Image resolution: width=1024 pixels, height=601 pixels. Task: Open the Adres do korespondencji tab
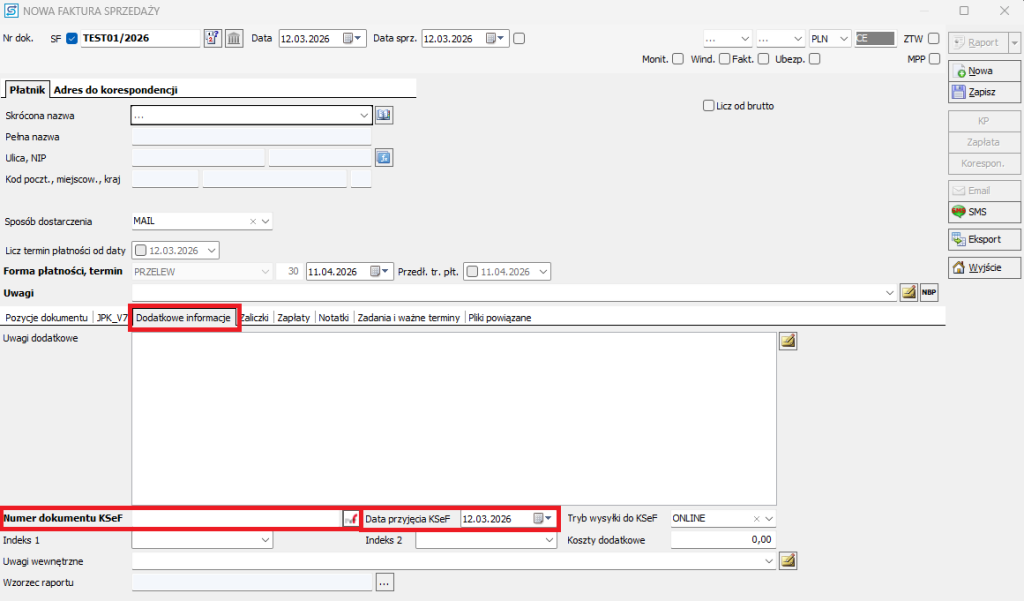115,89
